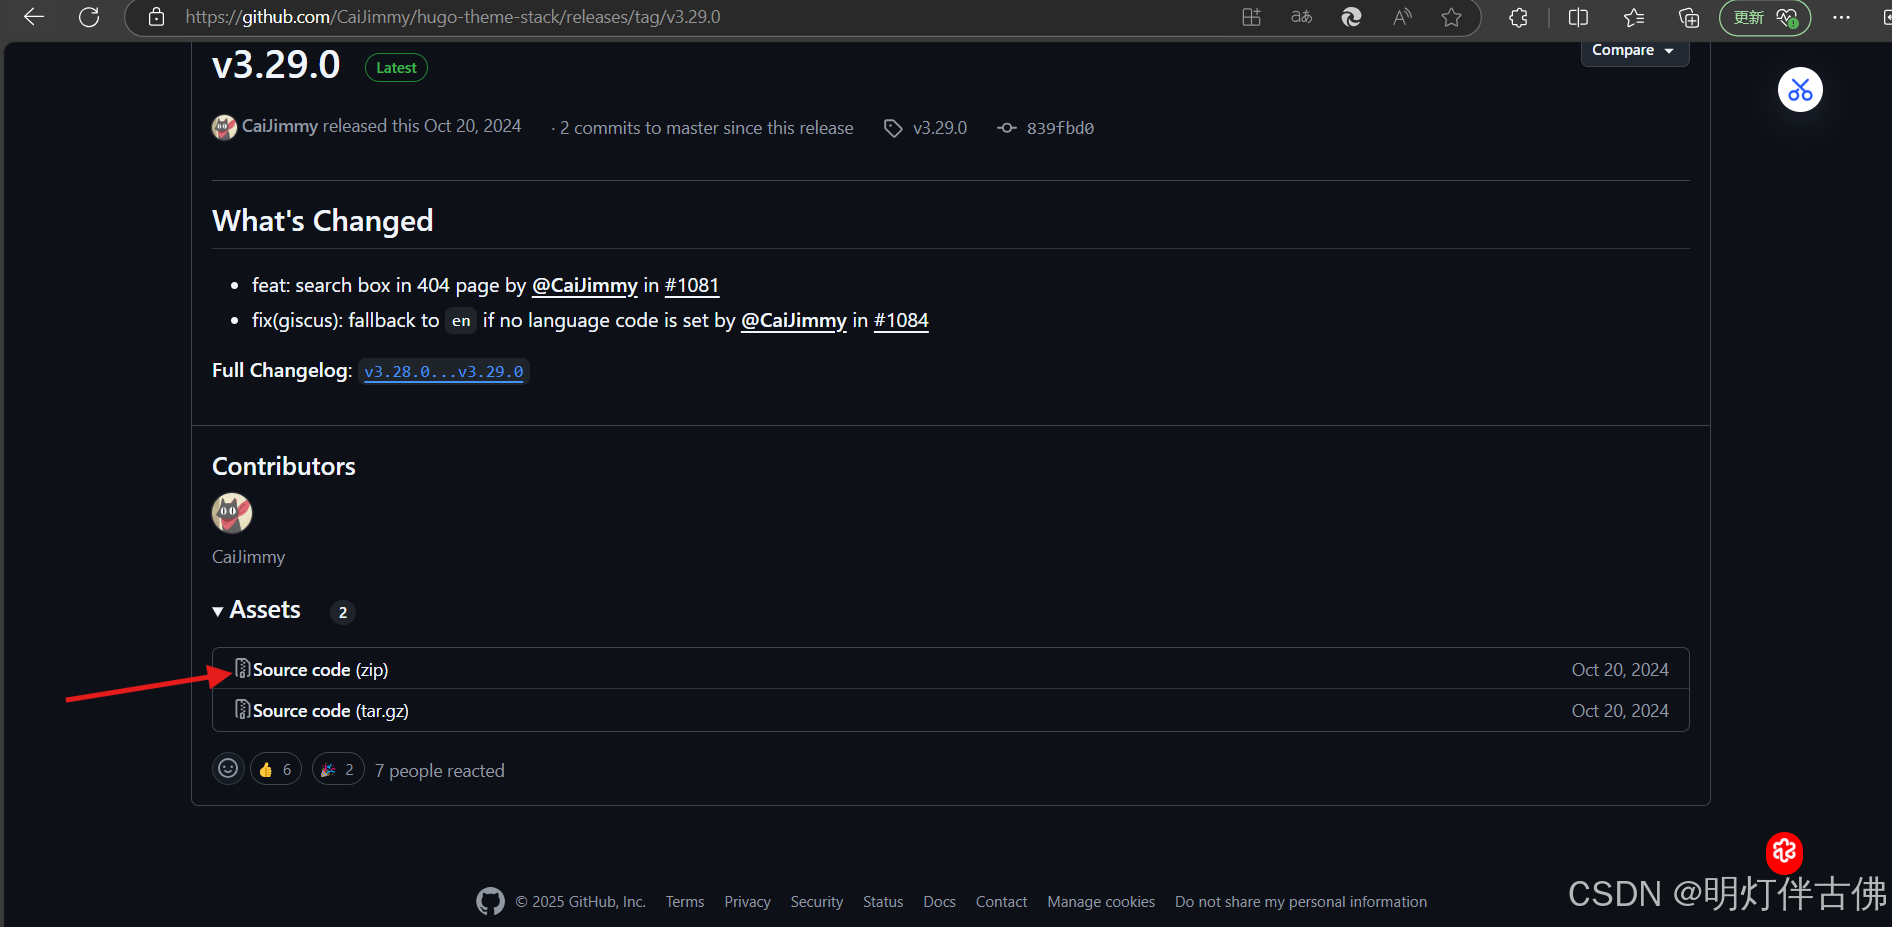Click the tag icon beside v3.29.0
The height and width of the screenshot is (927, 1892).
point(893,128)
